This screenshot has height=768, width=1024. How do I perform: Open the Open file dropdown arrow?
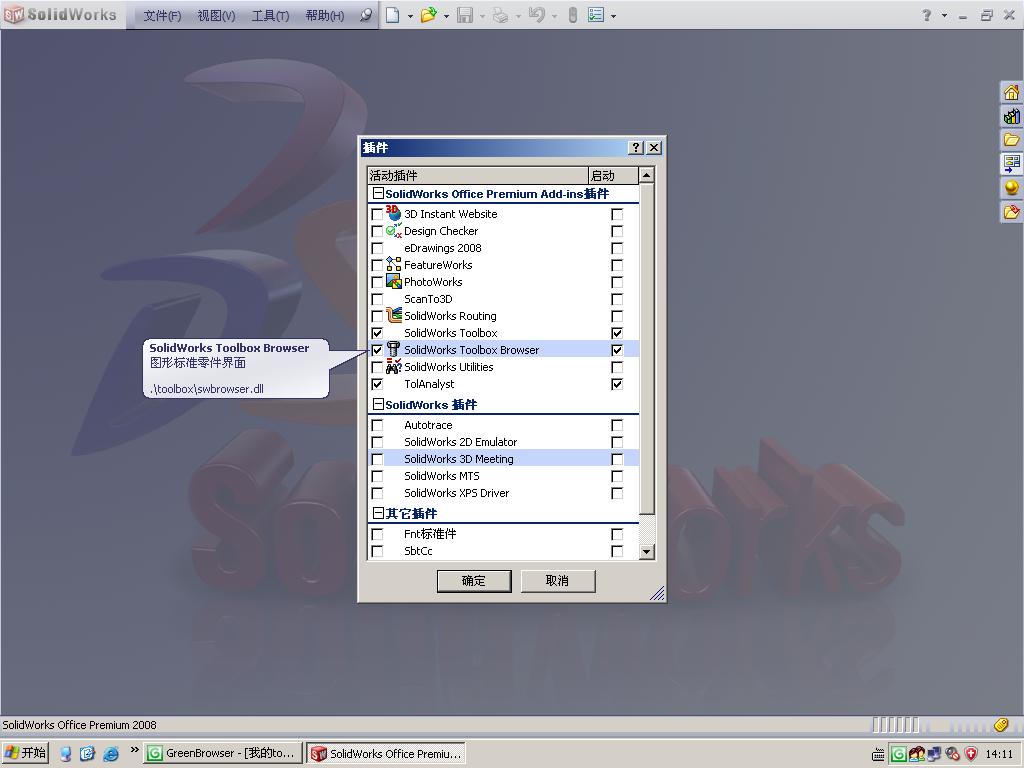pos(446,16)
